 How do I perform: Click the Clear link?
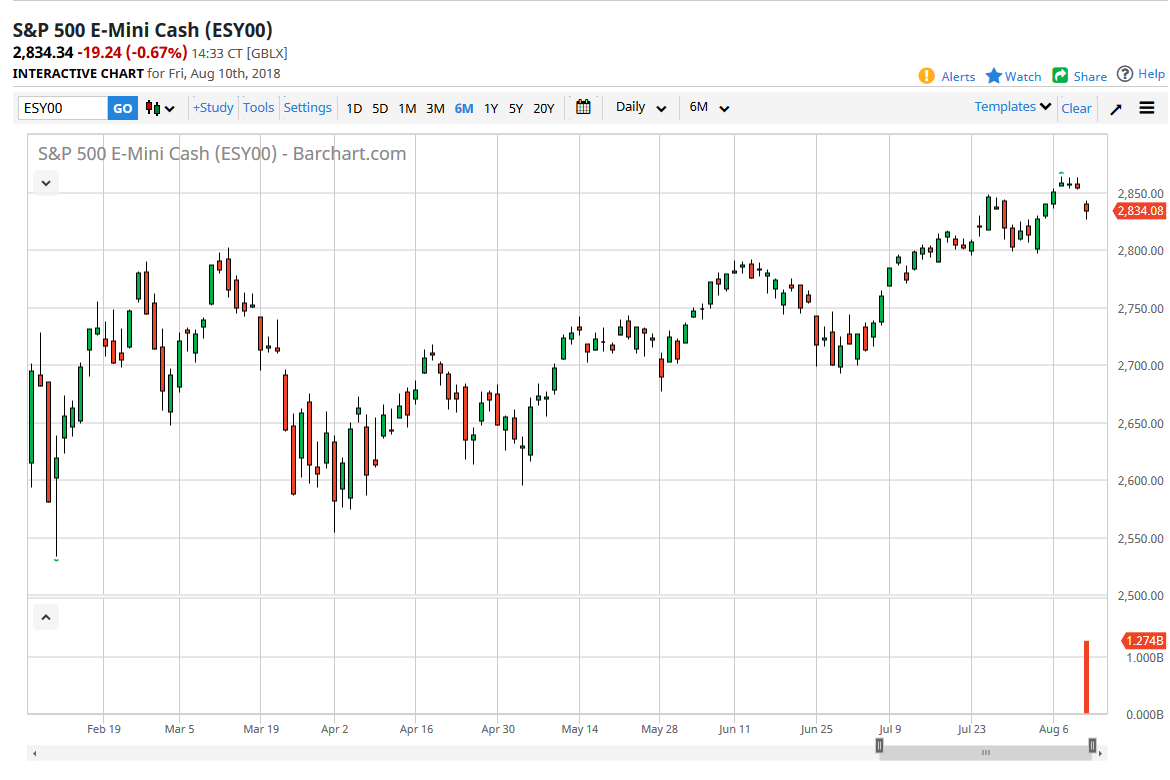coord(1076,108)
